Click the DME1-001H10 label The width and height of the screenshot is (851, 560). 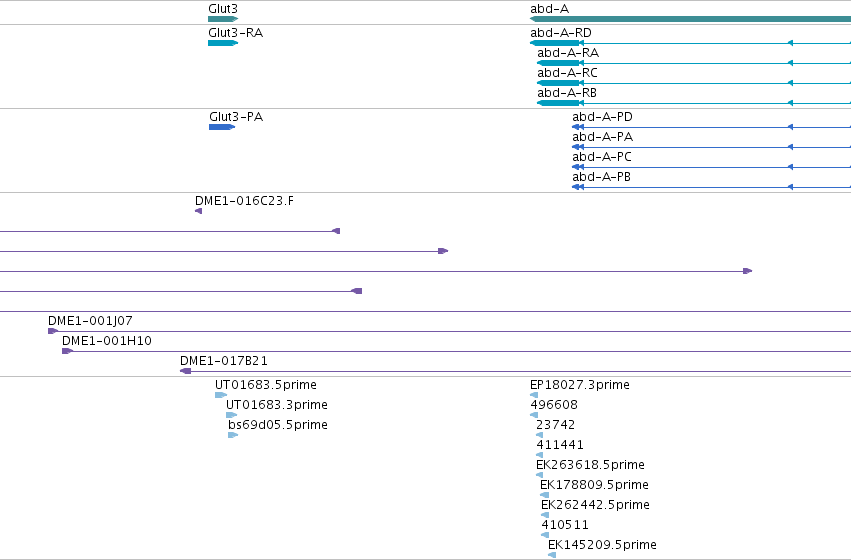coord(107,341)
